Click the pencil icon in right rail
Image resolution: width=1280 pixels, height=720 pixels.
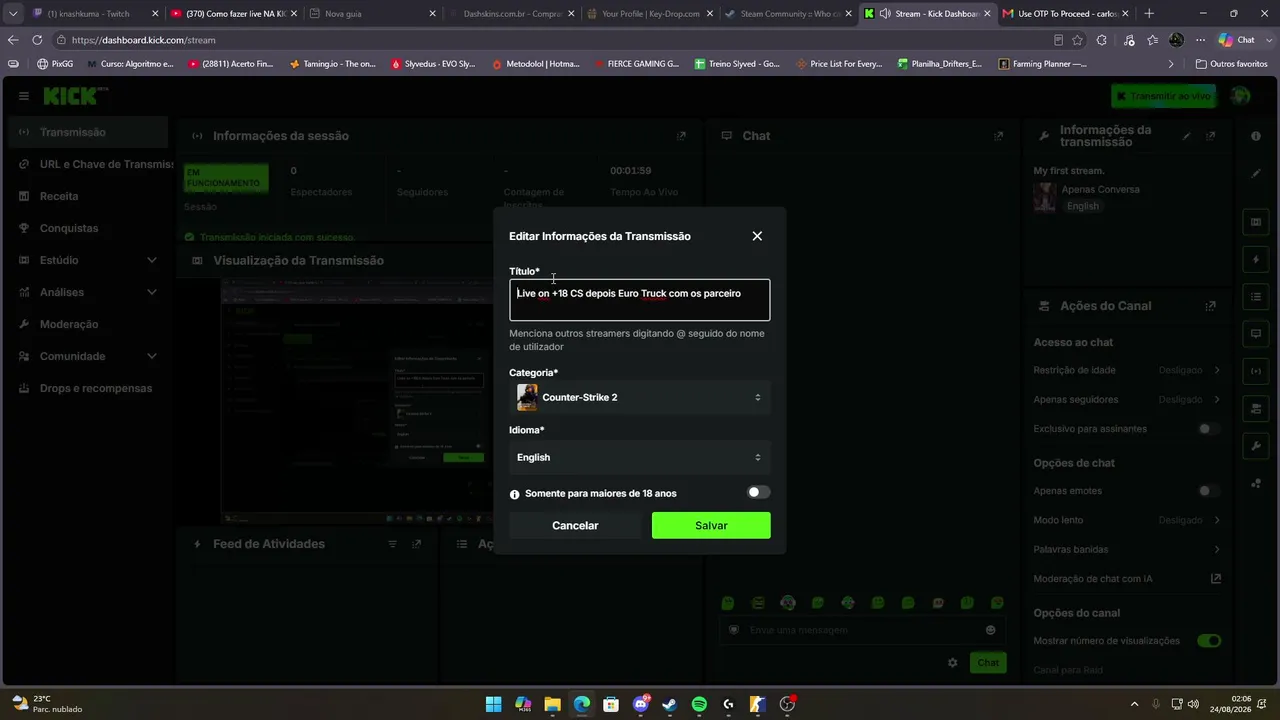point(1256,173)
